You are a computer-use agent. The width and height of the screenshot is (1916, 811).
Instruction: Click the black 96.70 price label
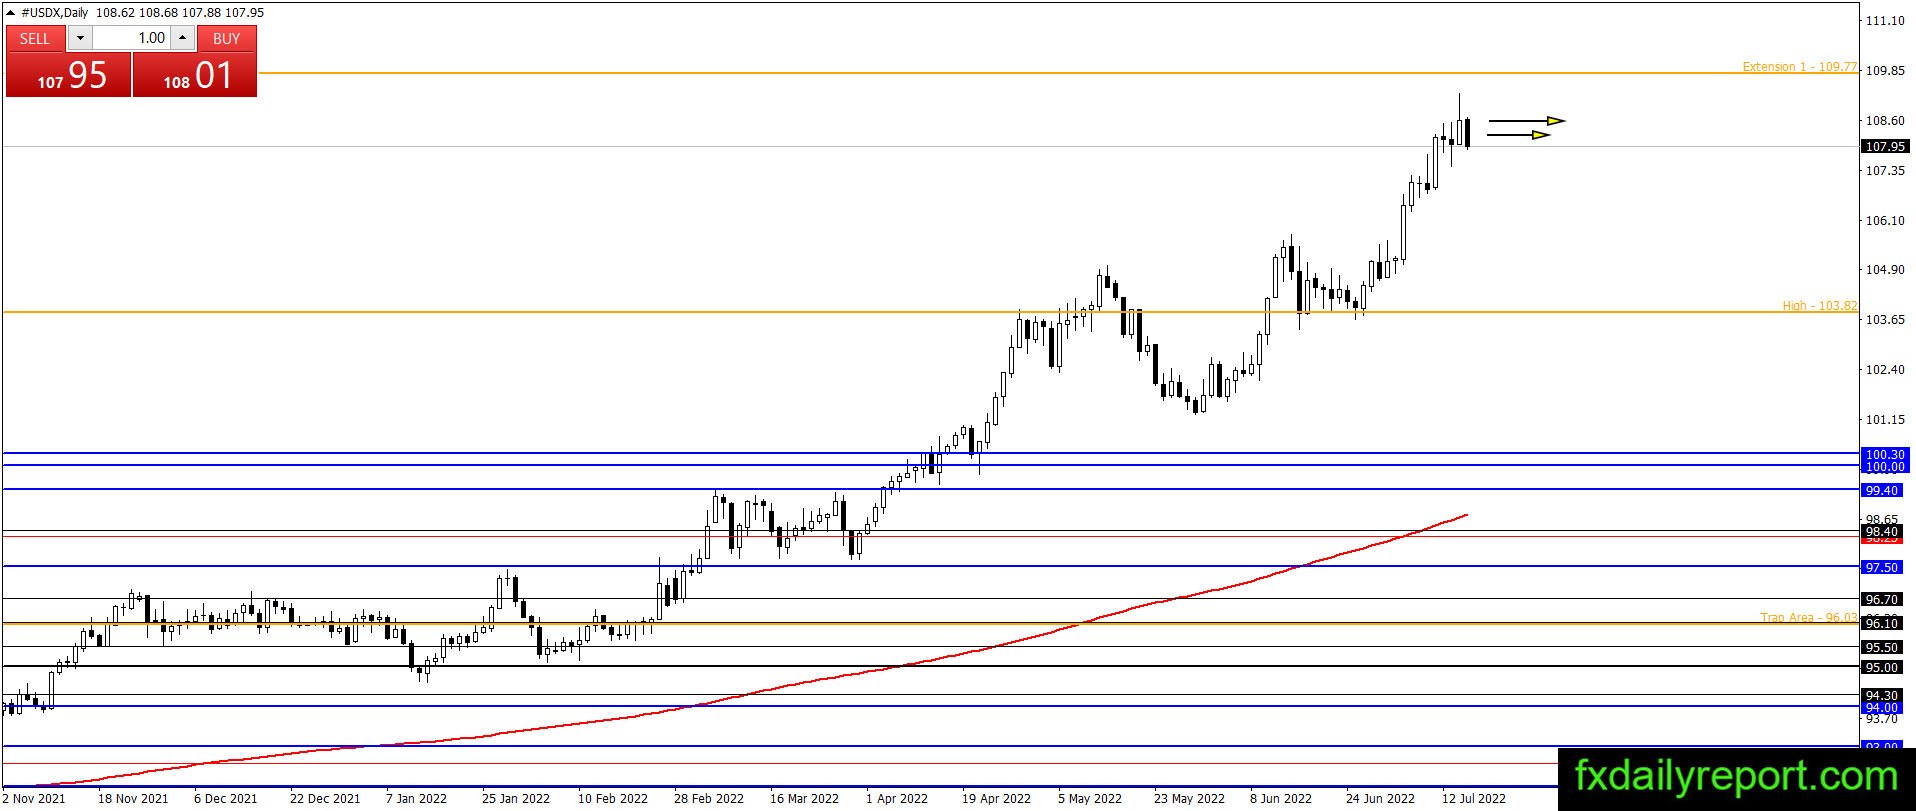pyautogui.click(x=1882, y=599)
